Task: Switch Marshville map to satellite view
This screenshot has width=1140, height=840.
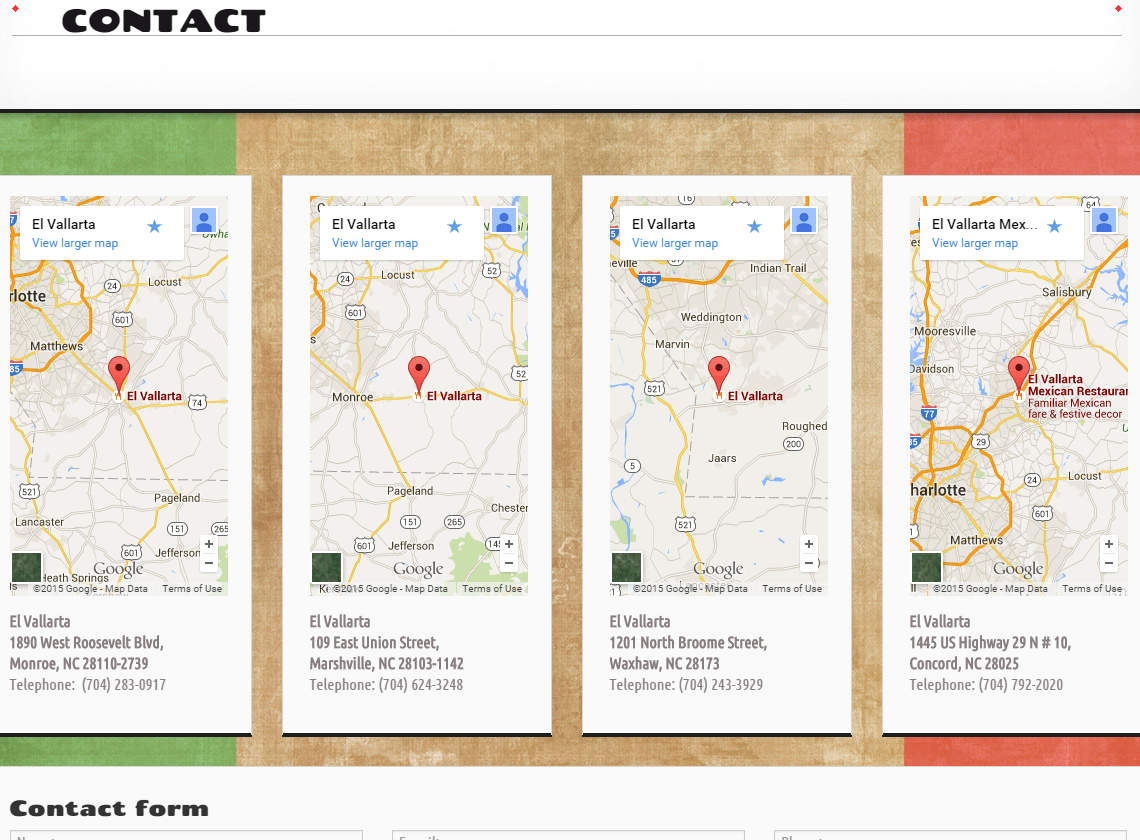Action: pos(326,567)
